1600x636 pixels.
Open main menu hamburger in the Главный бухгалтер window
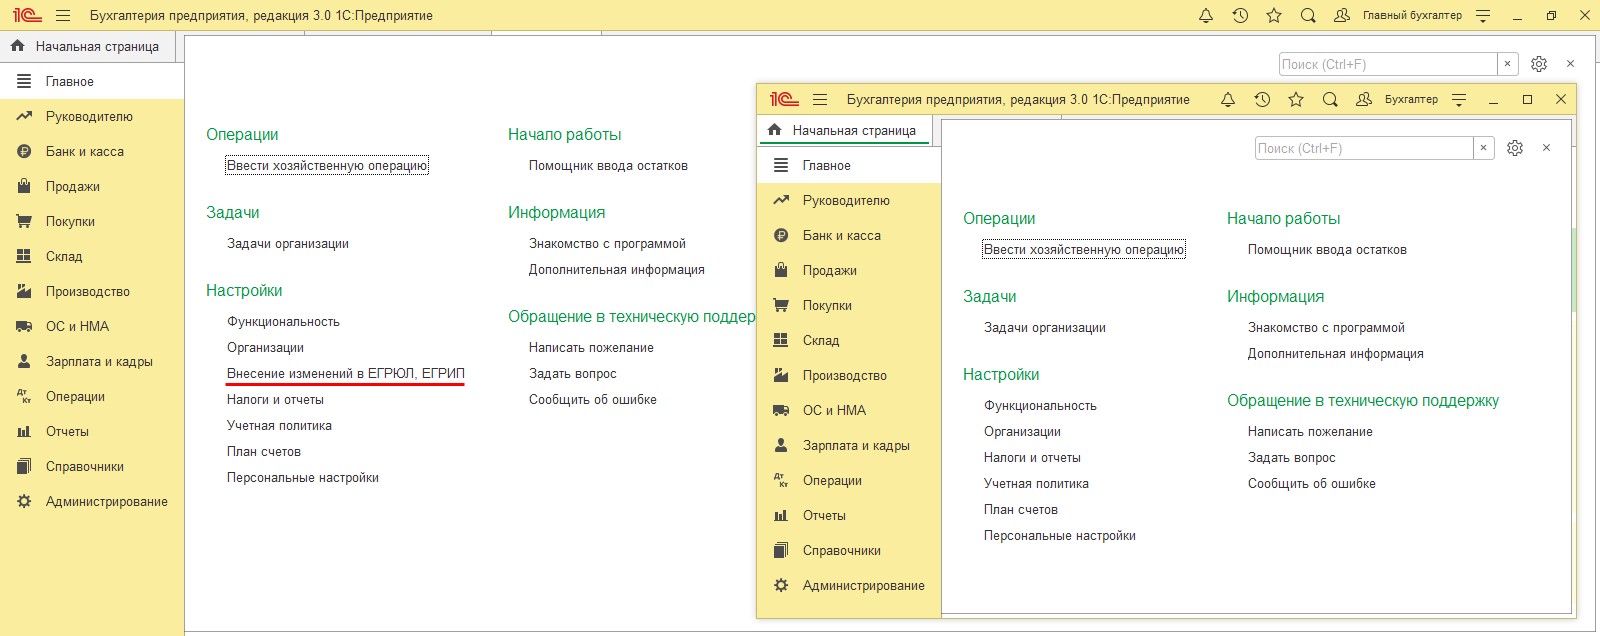(63, 15)
